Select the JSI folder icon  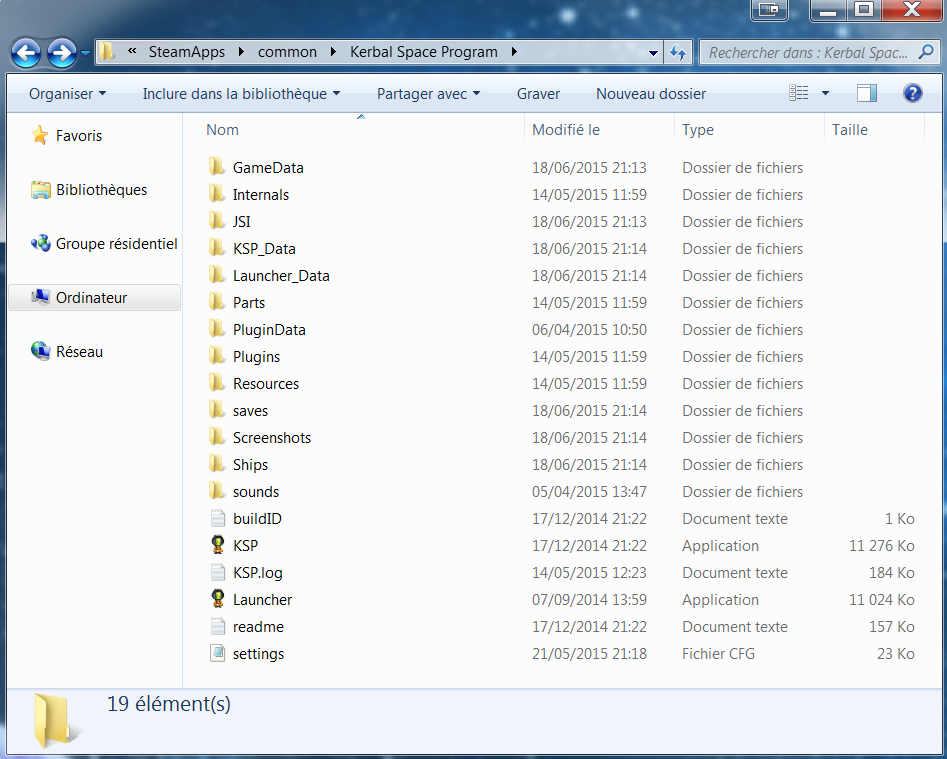pos(217,221)
